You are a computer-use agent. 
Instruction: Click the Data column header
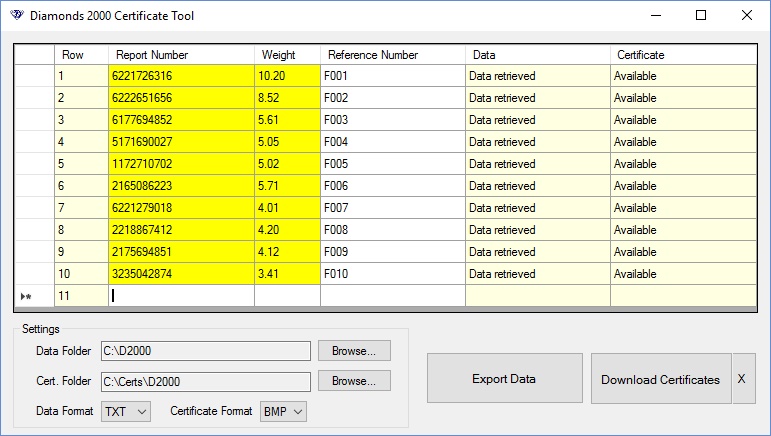pyautogui.click(x=537, y=55)
